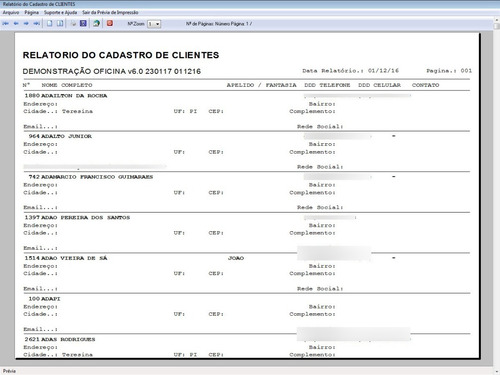Save the report with floppy disk icon

(83, 24)
